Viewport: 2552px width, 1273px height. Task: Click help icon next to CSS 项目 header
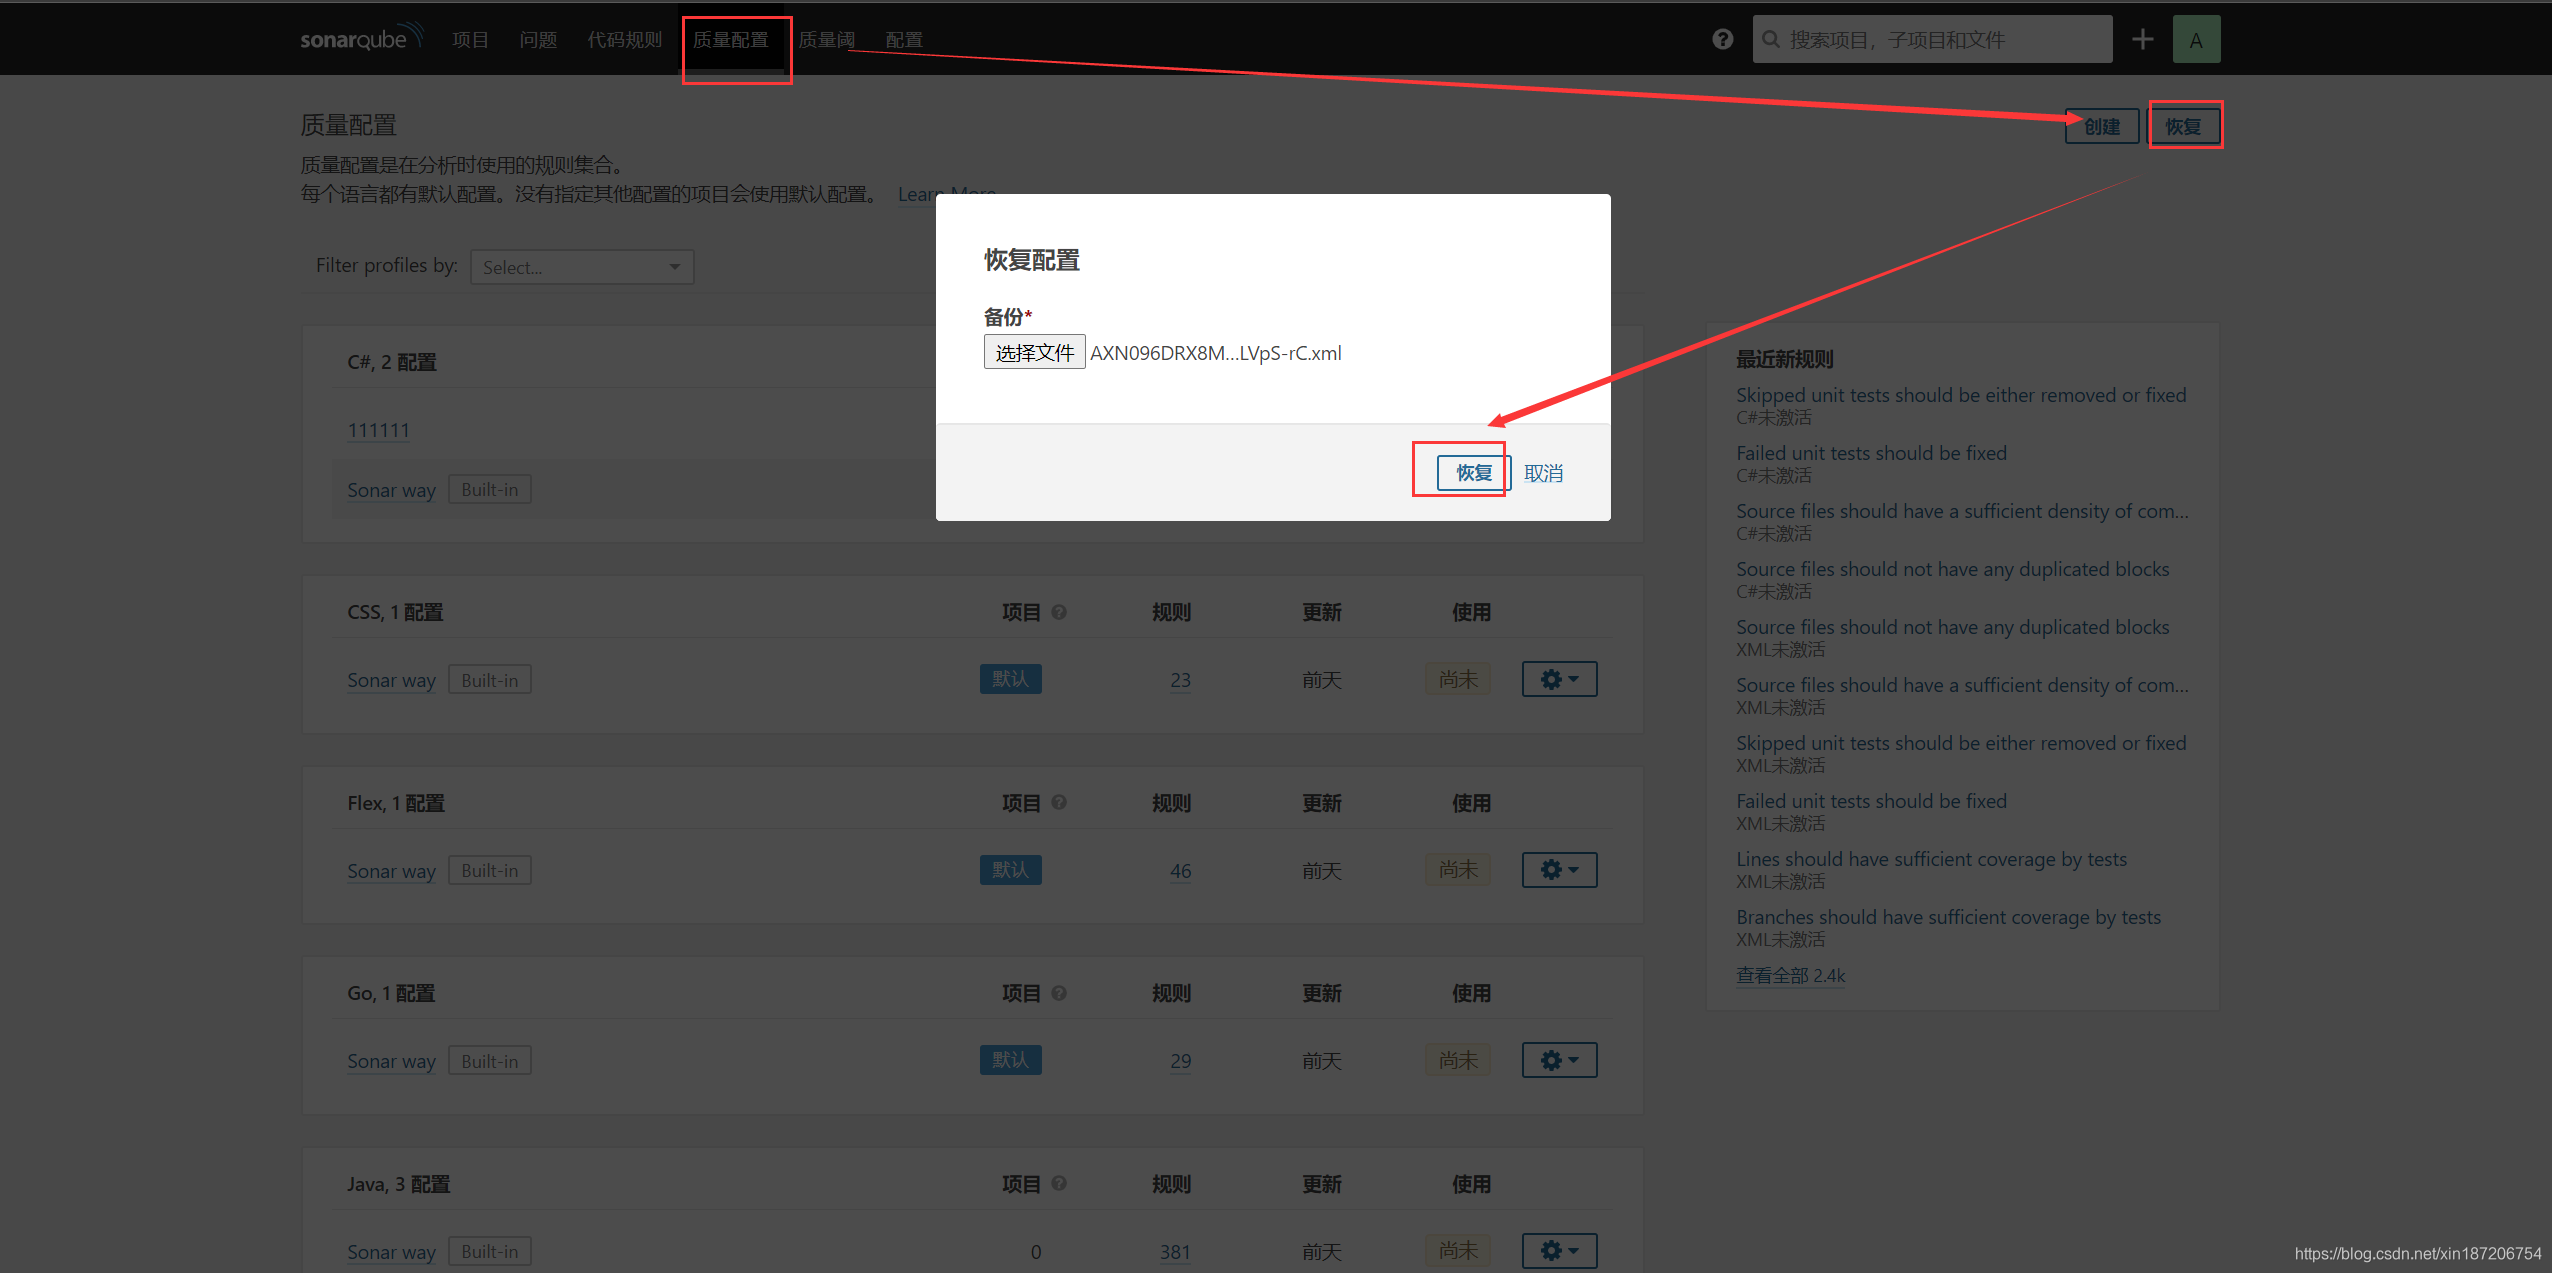(1059, 611)
